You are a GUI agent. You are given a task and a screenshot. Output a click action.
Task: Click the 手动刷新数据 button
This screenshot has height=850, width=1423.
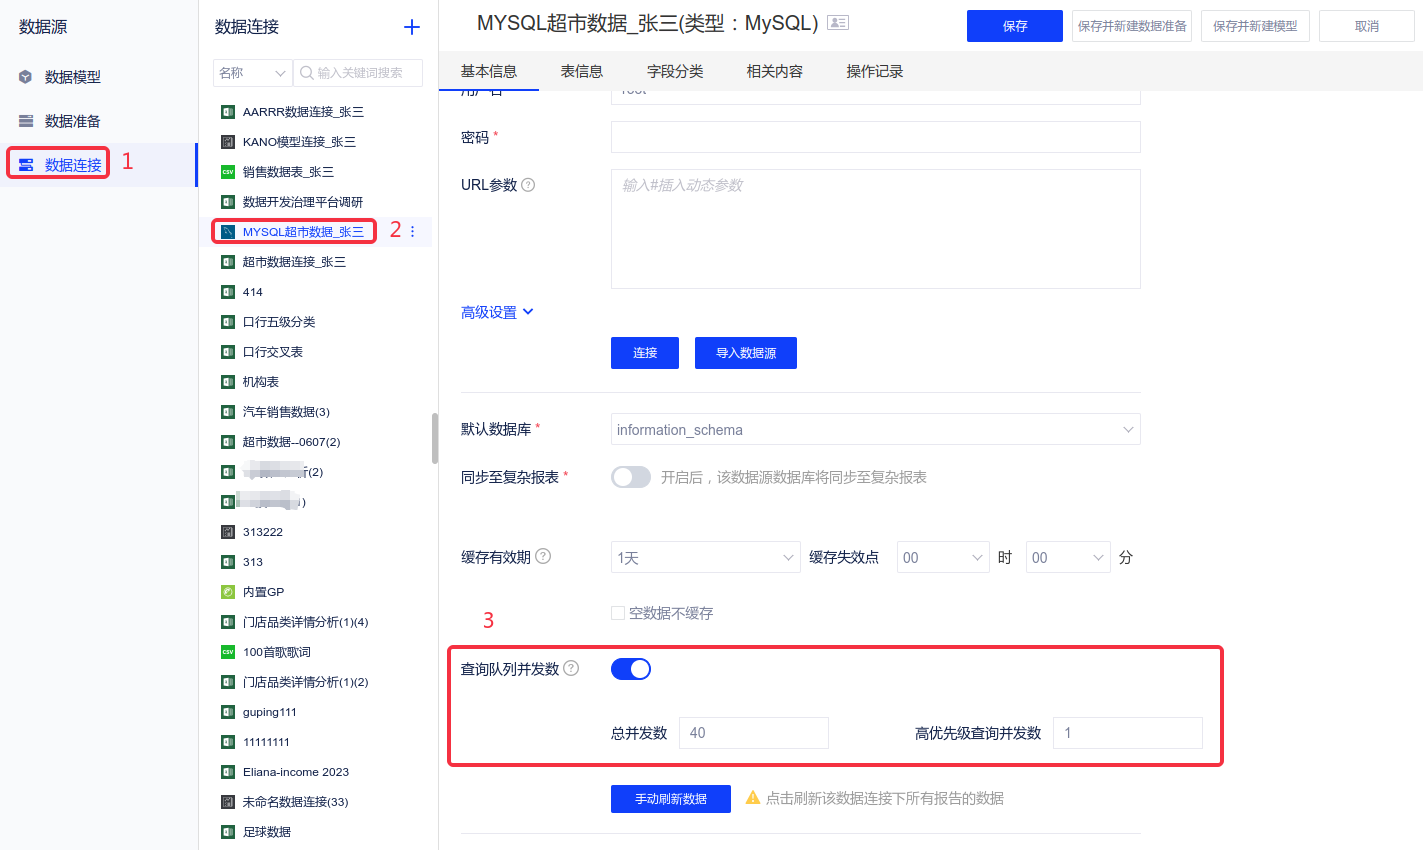pyautogui.click(x=671, y=799)
